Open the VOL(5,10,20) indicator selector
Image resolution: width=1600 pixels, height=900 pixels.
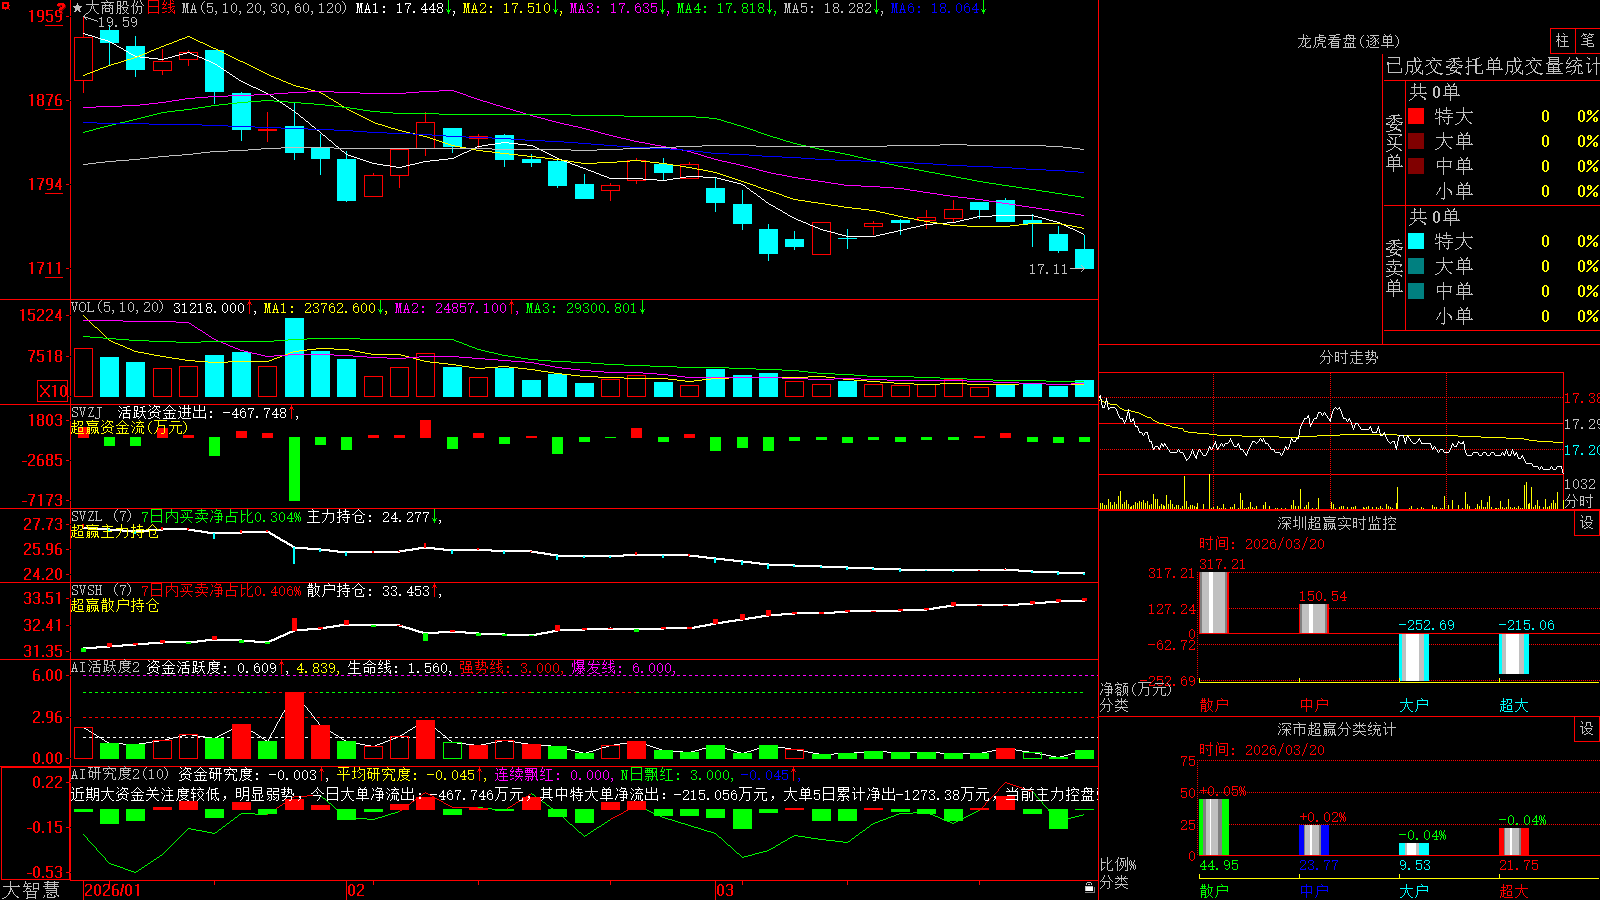coord(117,308)
